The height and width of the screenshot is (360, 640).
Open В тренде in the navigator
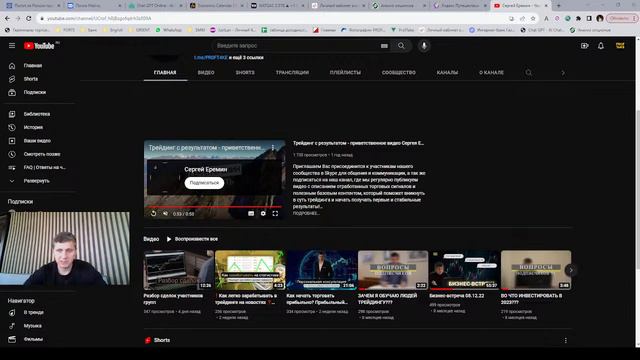[x=33, y=313]
